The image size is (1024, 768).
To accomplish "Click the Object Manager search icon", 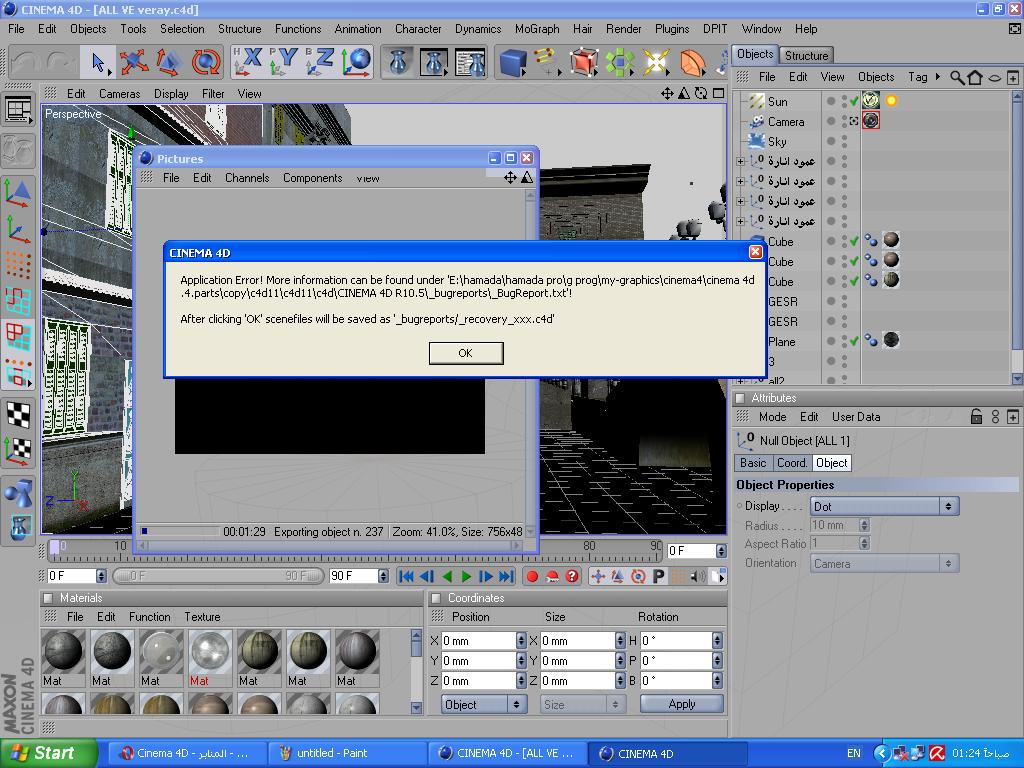I will [957, 78].
